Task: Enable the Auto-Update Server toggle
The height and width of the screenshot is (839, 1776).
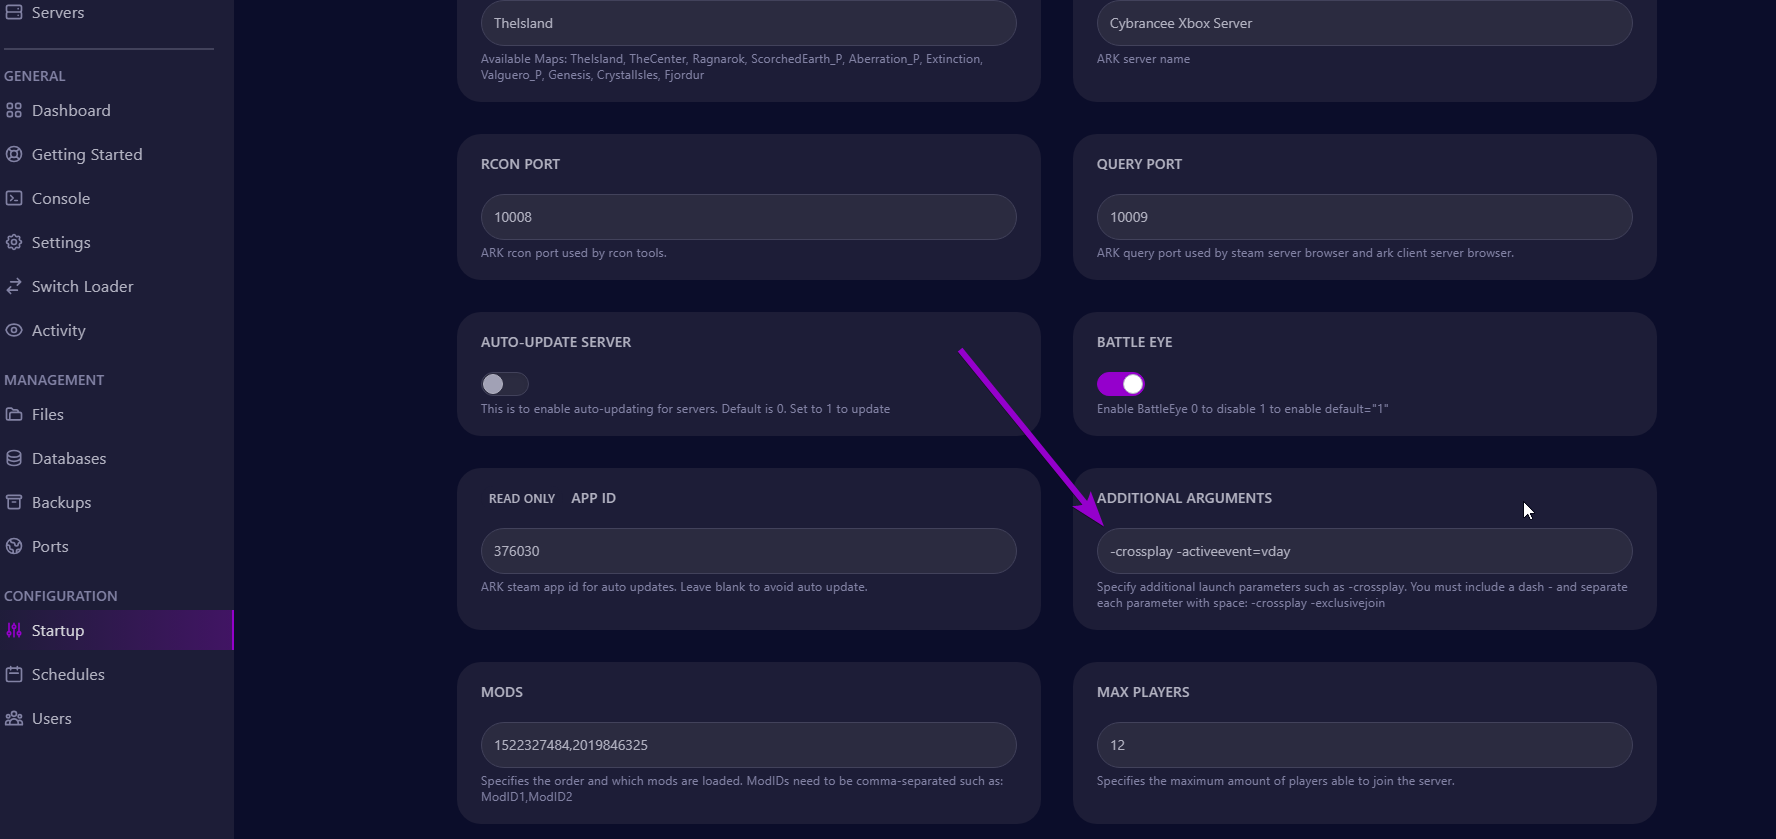Action: [504, 384]
